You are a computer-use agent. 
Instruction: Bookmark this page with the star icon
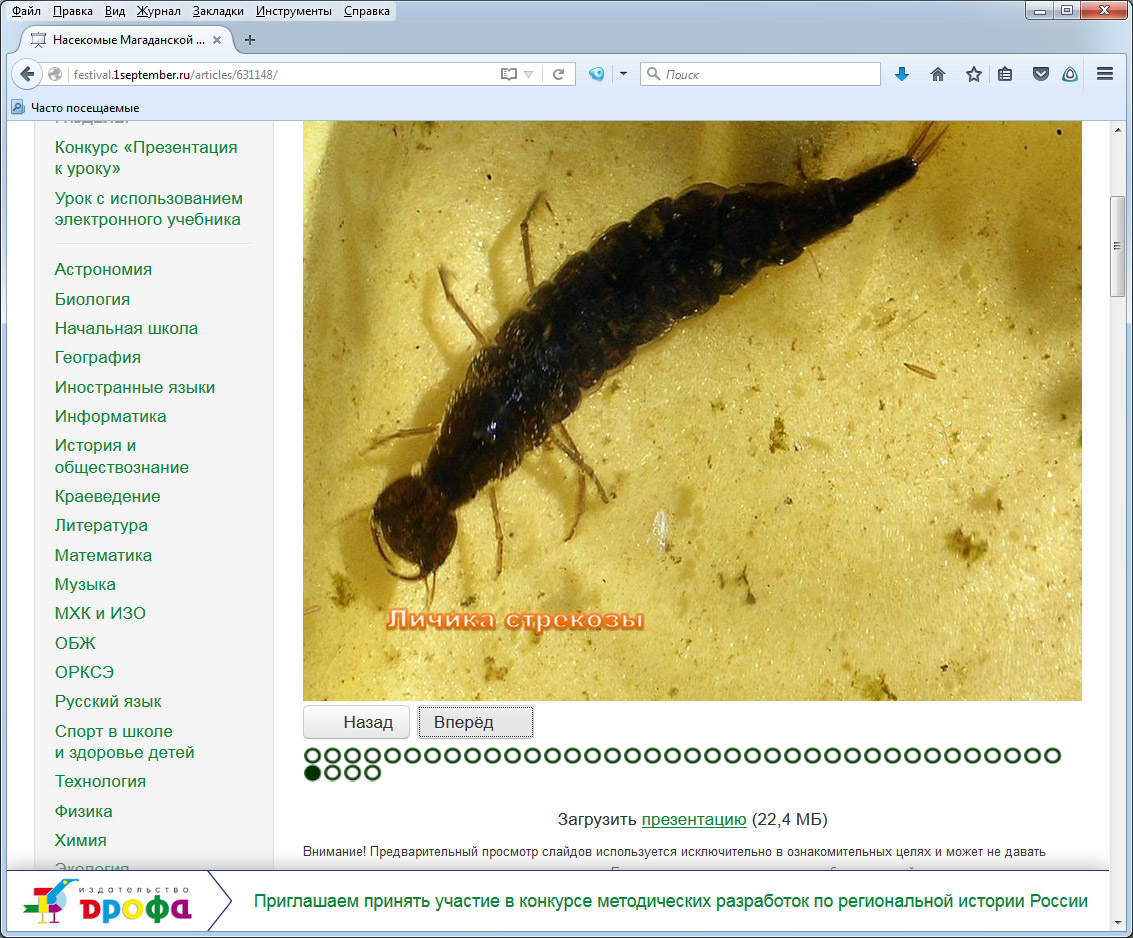pyautogui.click(x=973, y=74)
